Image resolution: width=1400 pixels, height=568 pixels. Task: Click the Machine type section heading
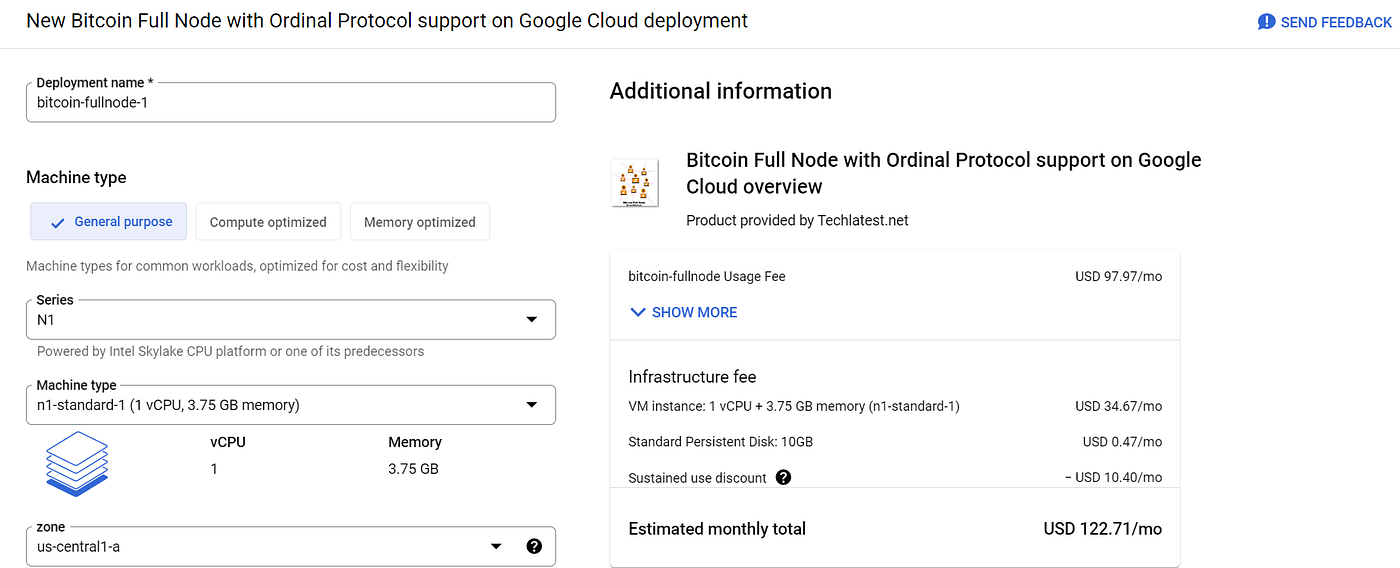tap(76, 177)
